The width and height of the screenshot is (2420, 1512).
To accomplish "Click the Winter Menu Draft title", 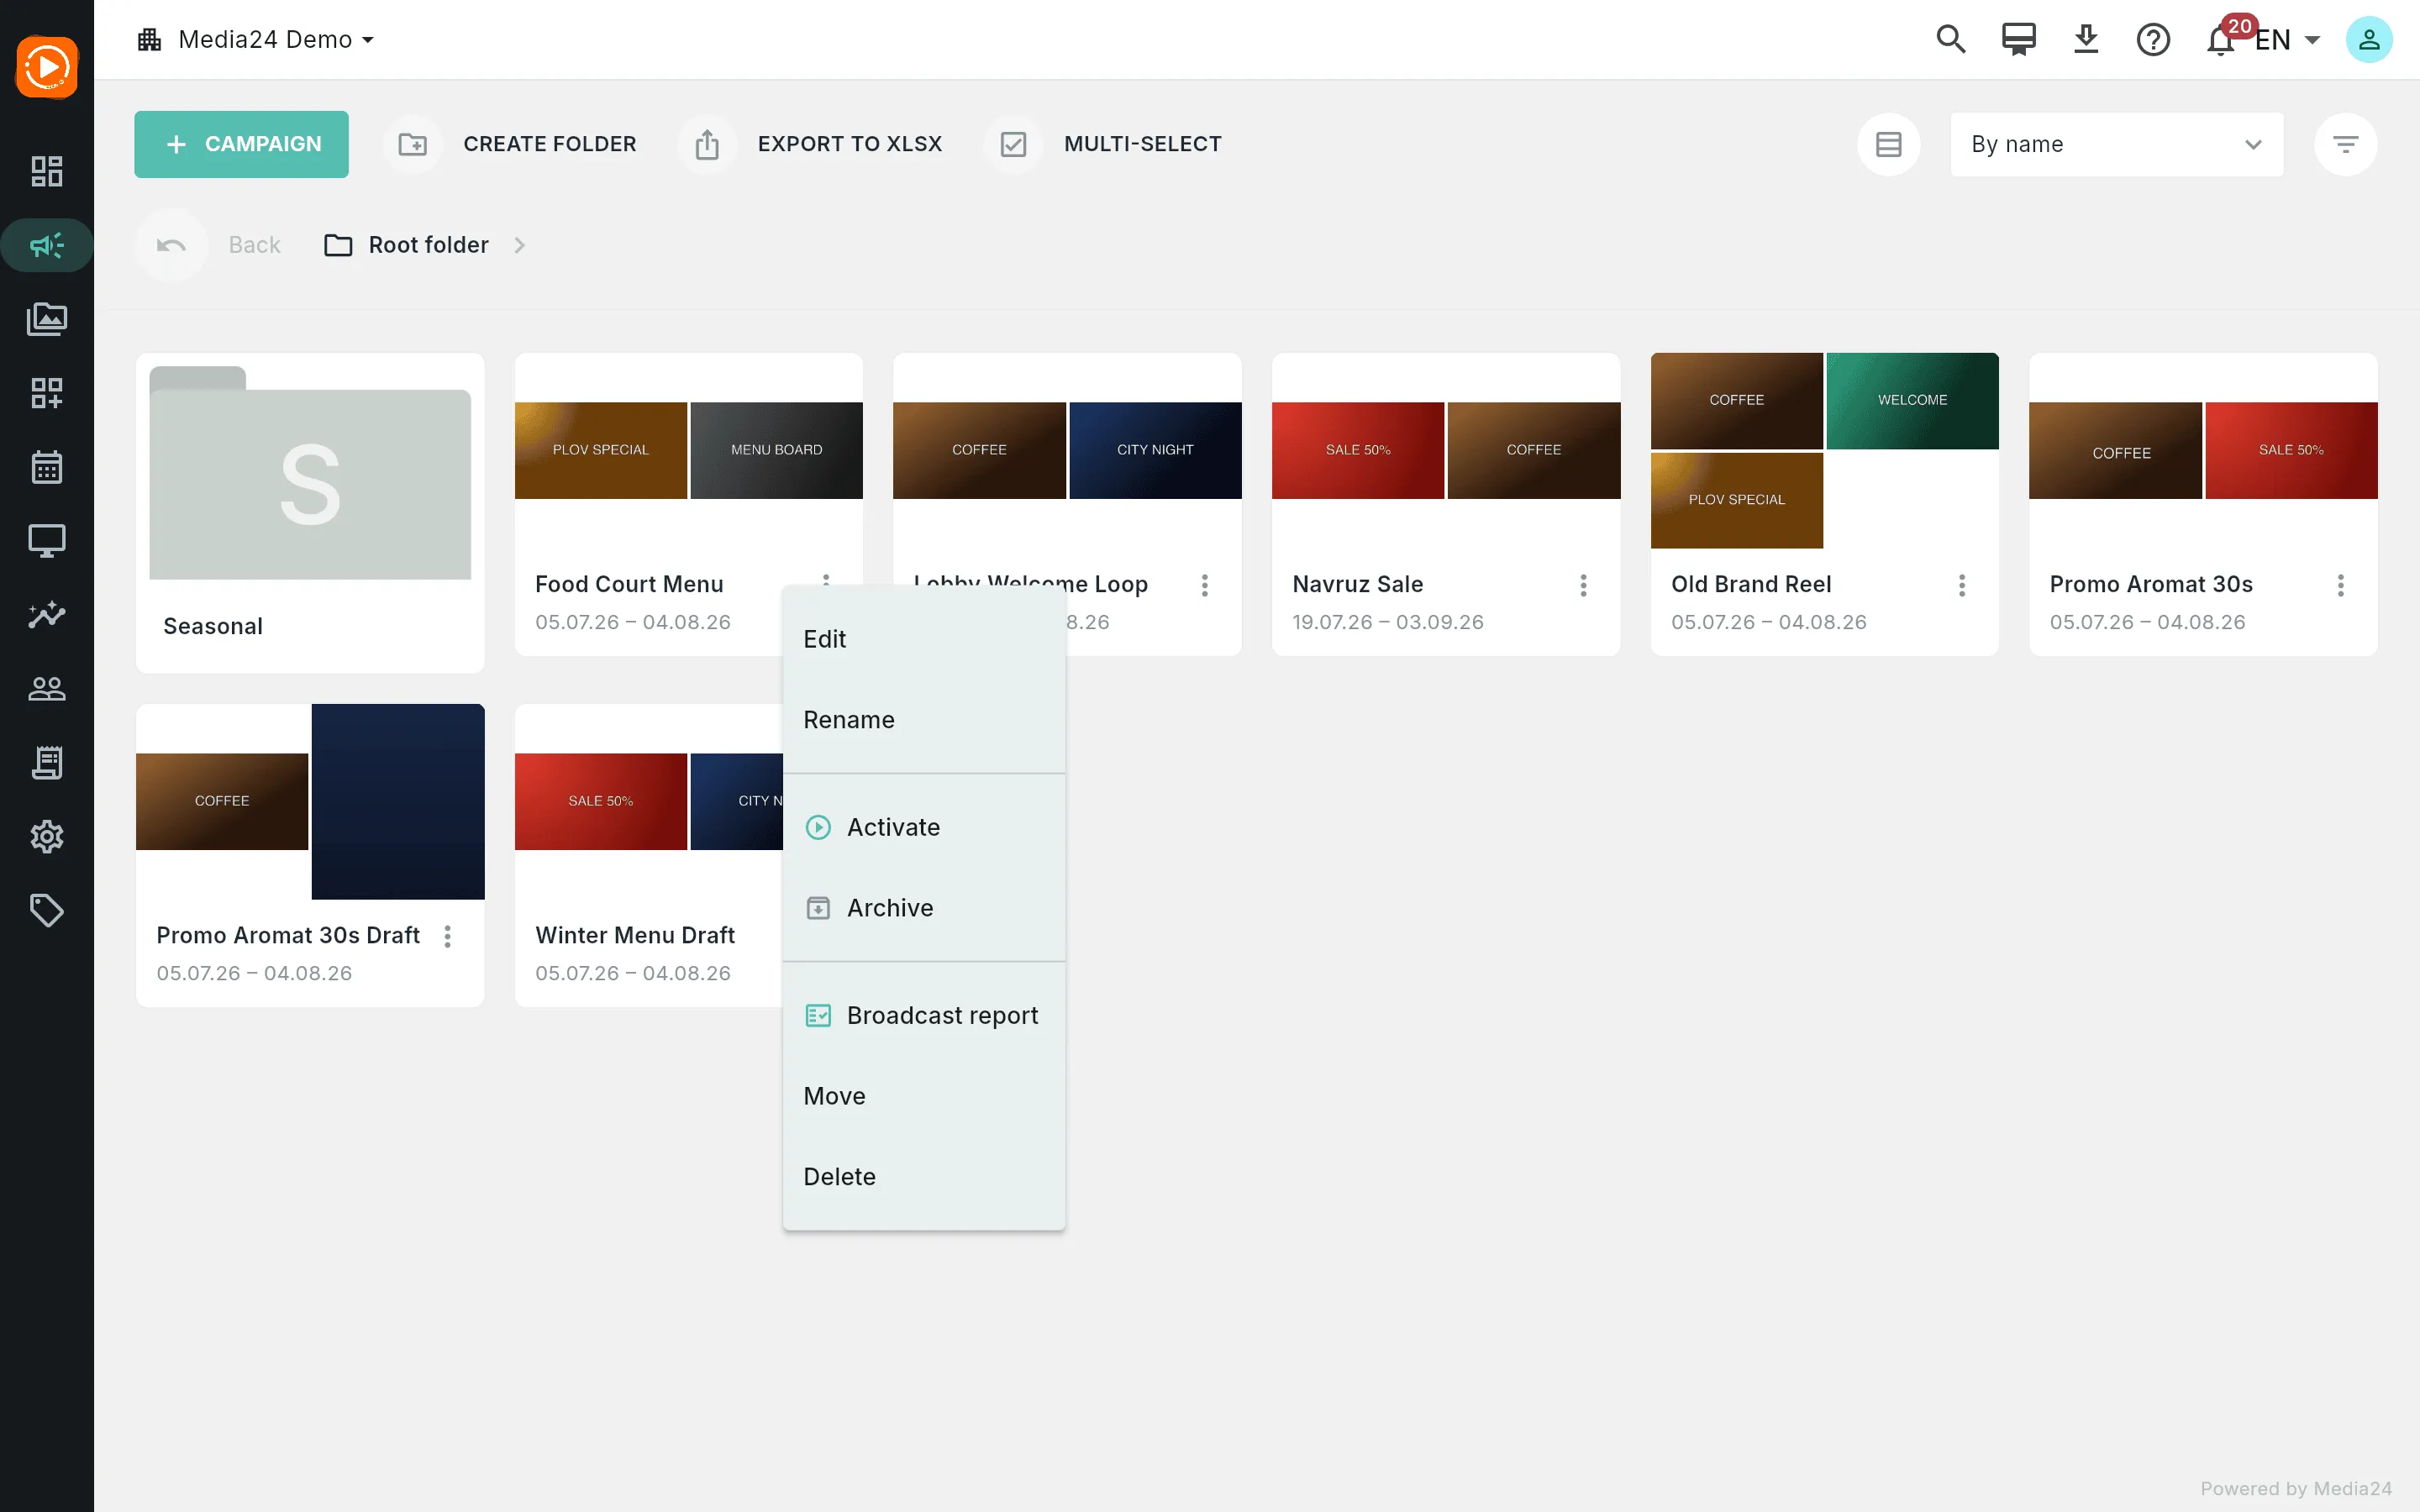I will (x=635, y=935).
